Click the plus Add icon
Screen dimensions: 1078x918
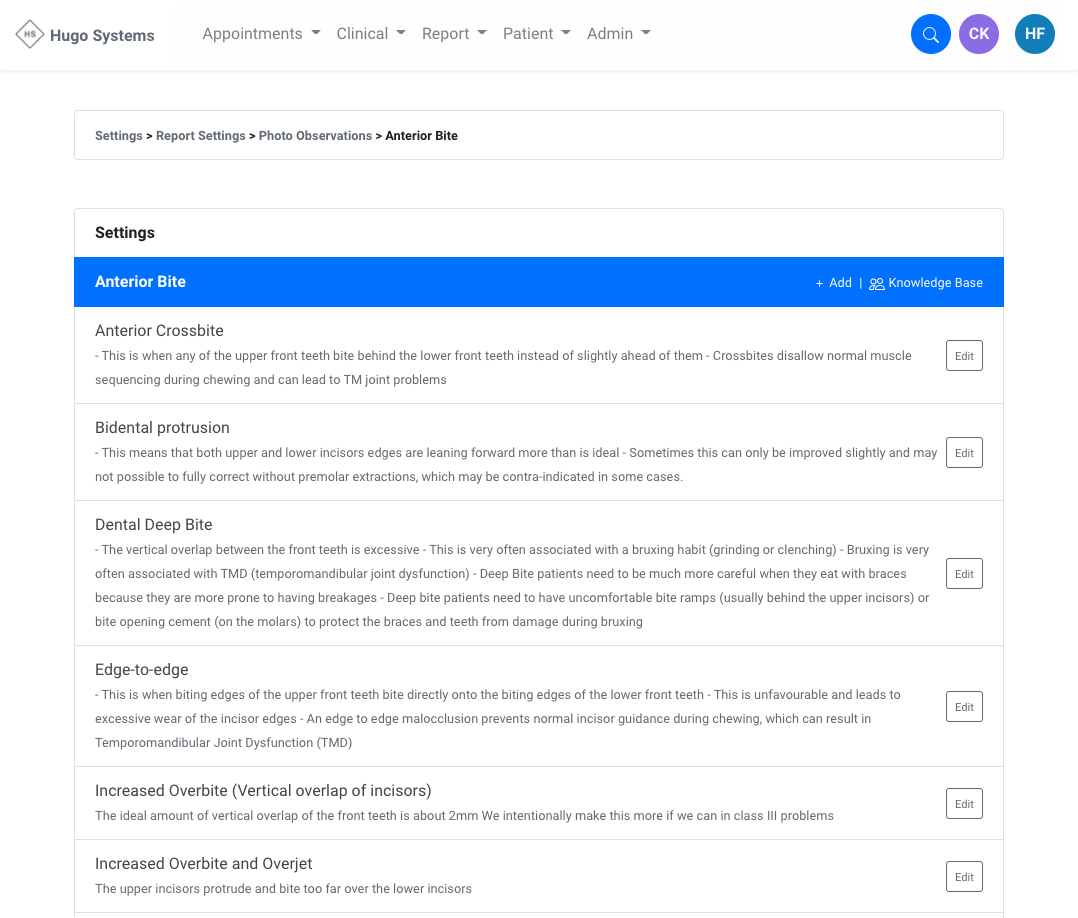[820, 283]
